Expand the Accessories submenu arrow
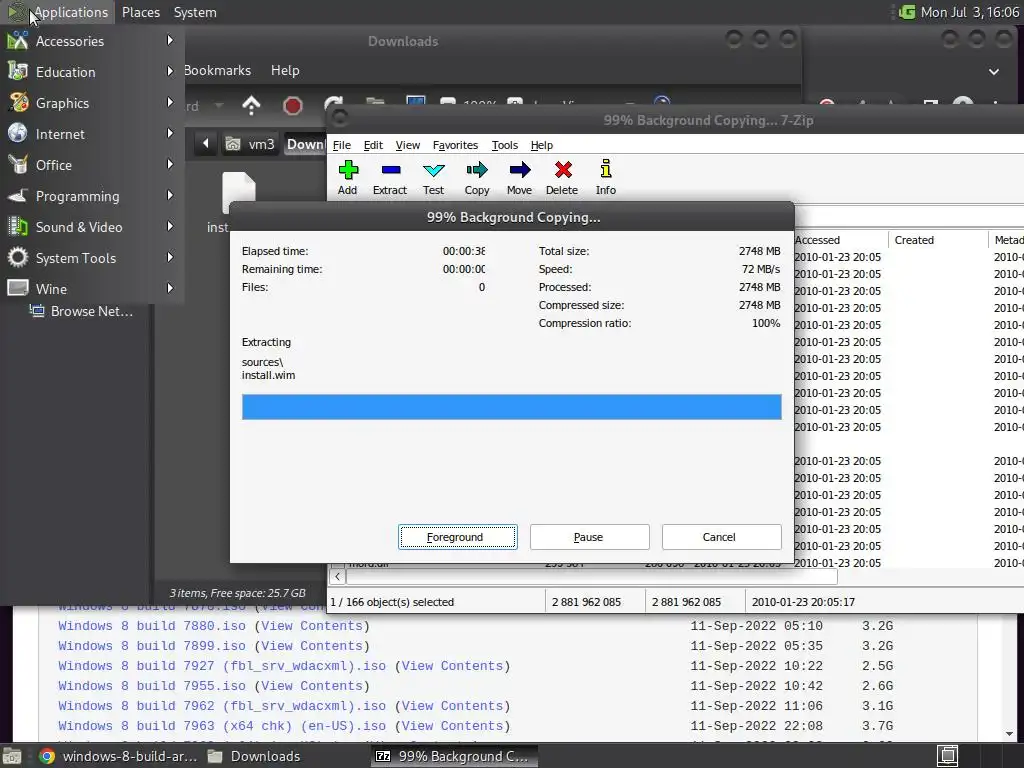1024x768 pixels. 170,40
